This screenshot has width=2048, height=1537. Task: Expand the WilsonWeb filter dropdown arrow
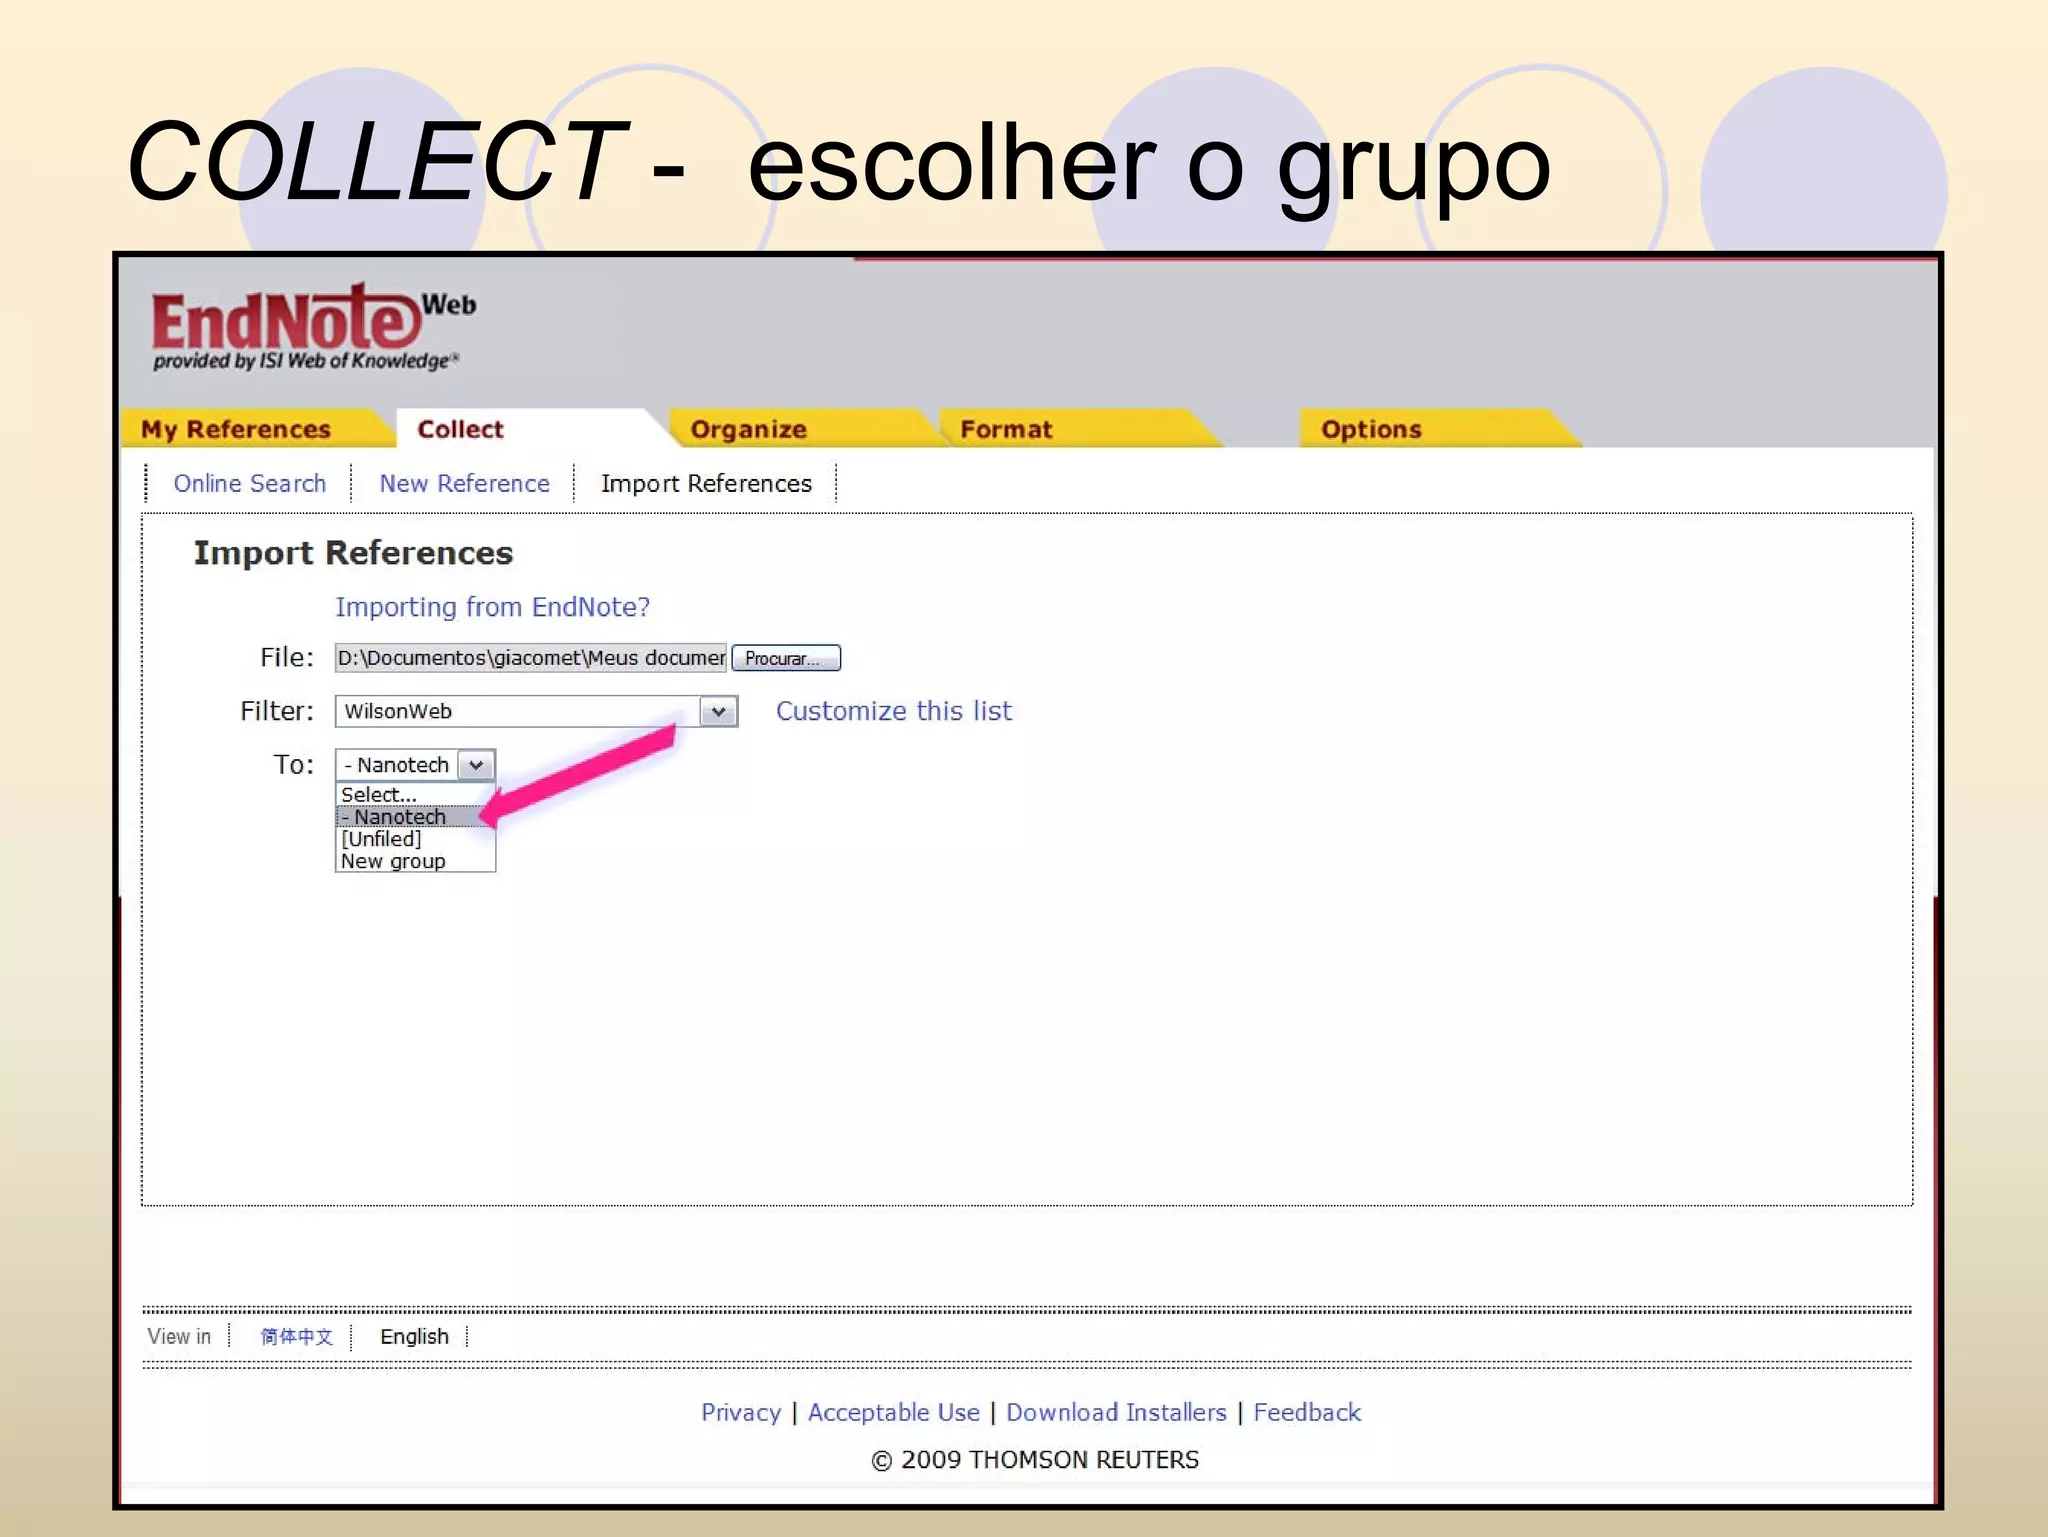point(718,712)
